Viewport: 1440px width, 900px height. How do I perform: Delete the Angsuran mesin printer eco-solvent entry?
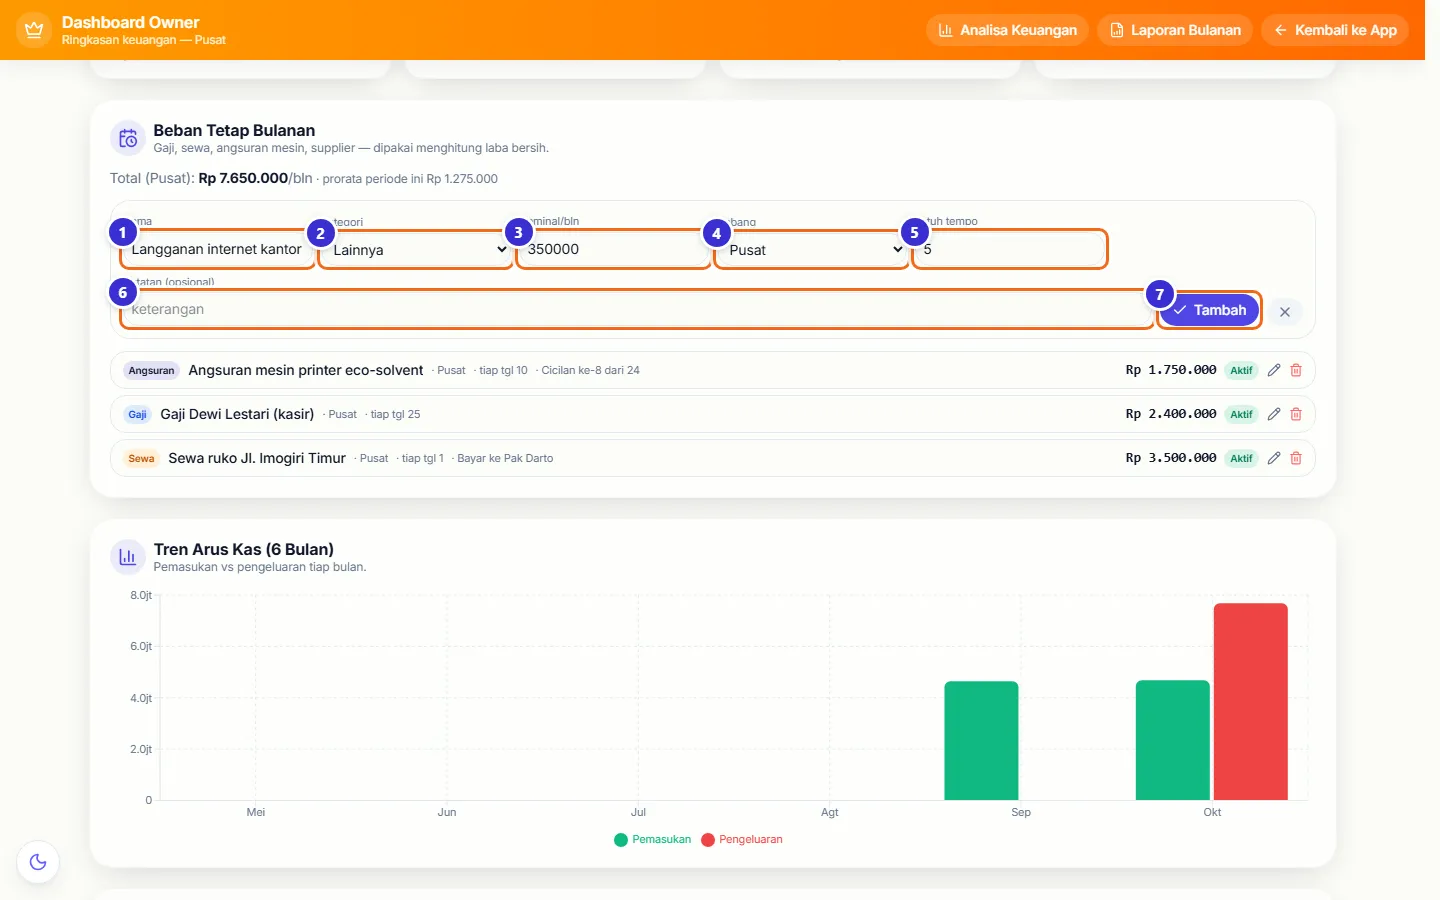coord(1296,370)
